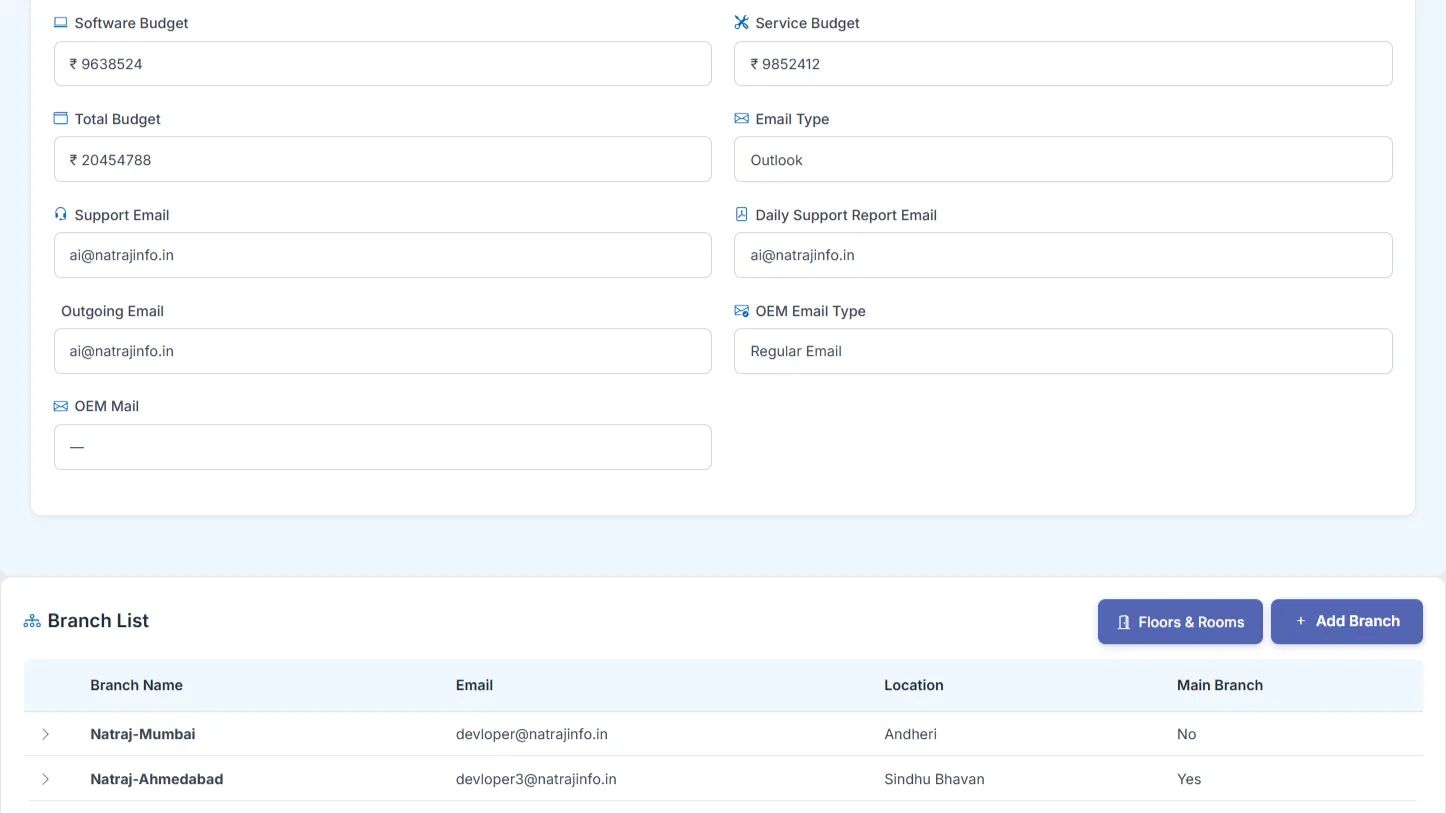This screenshot has height=813, width=1446.
Task: Click the Branch List heading
Action: tap(98, 621)
